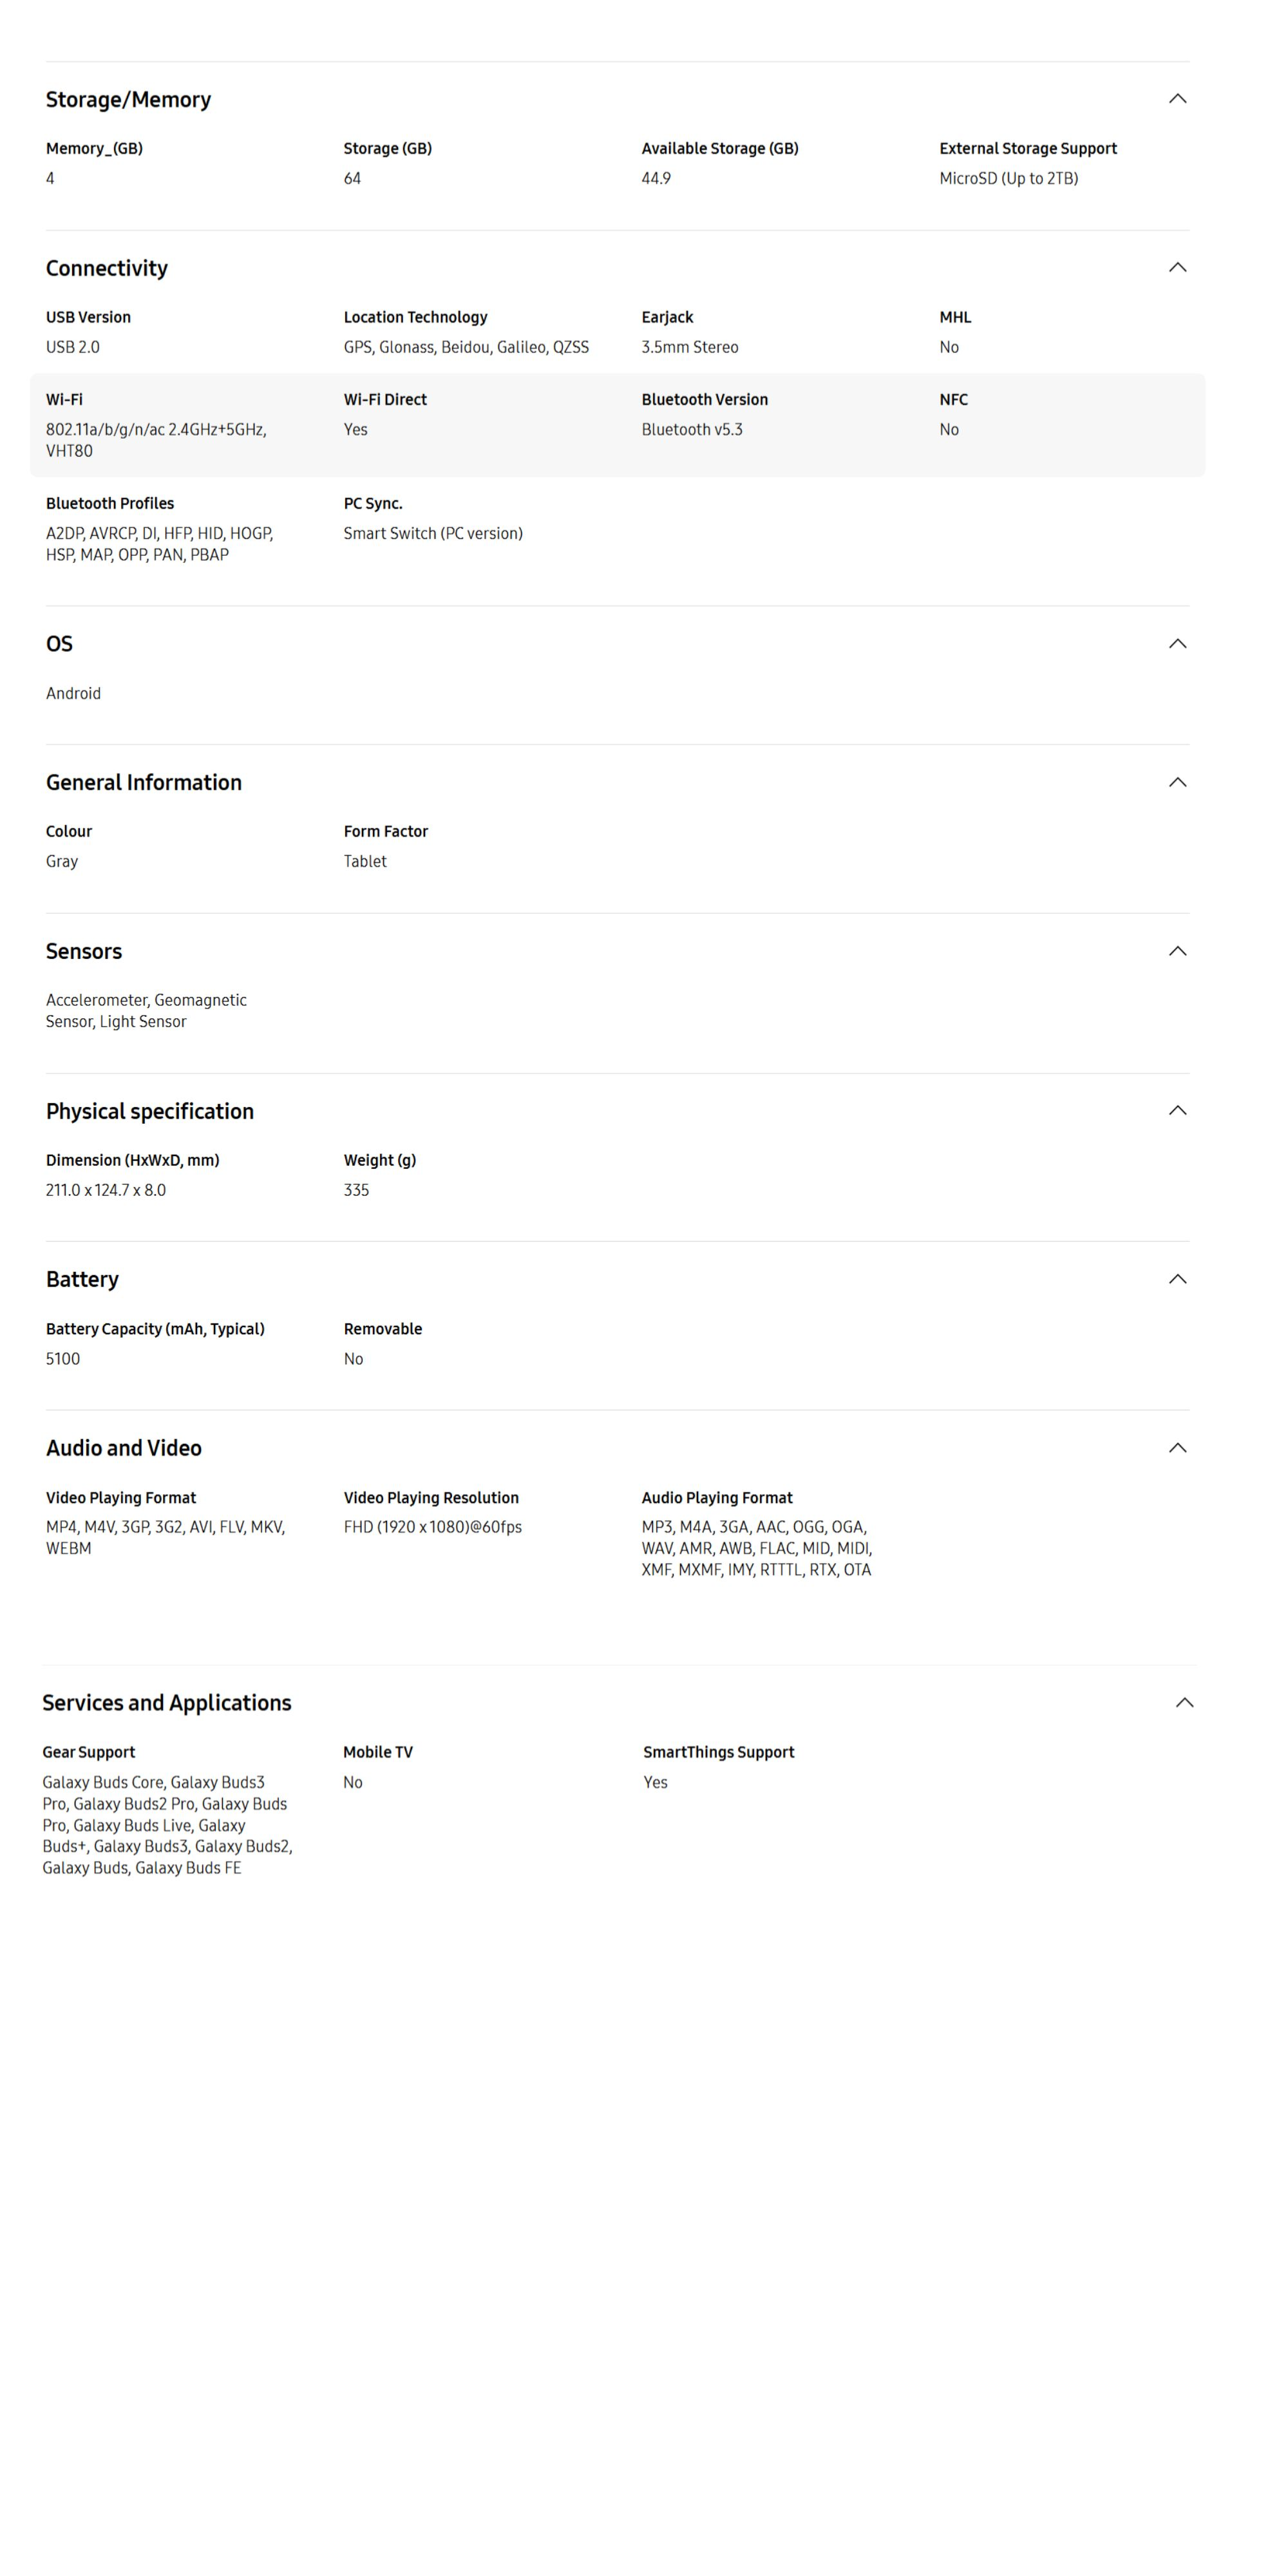Click the Wi-Fi Direct value Yes
1288x2576 pixels.
[x=355, y=429]
